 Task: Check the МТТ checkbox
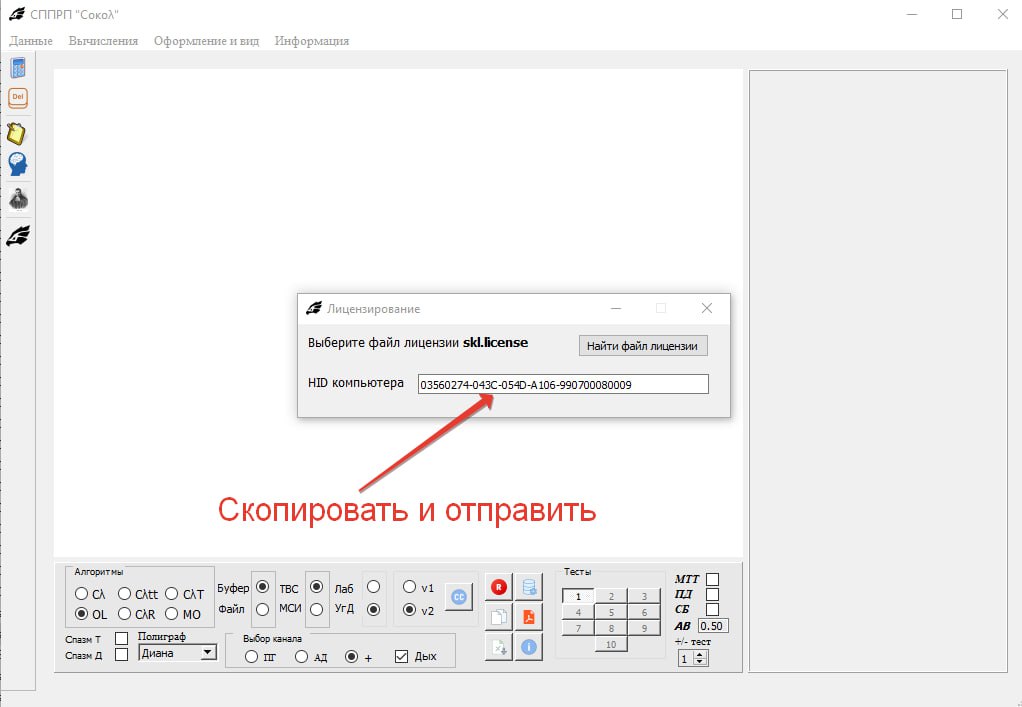712,578
